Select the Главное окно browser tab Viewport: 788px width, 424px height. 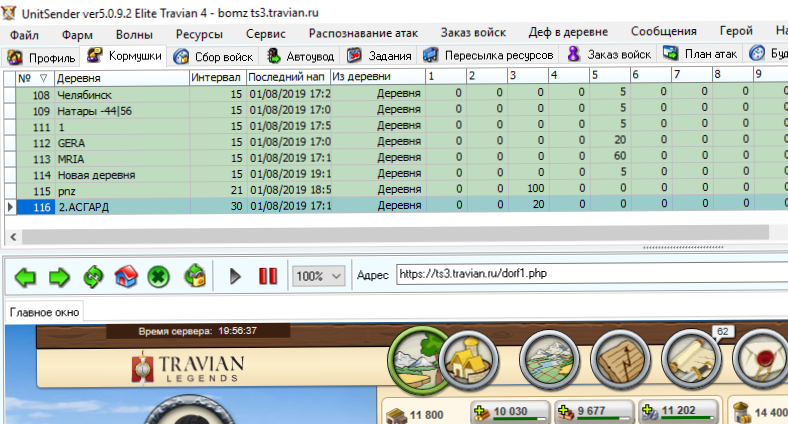click(x=44, y=312)
